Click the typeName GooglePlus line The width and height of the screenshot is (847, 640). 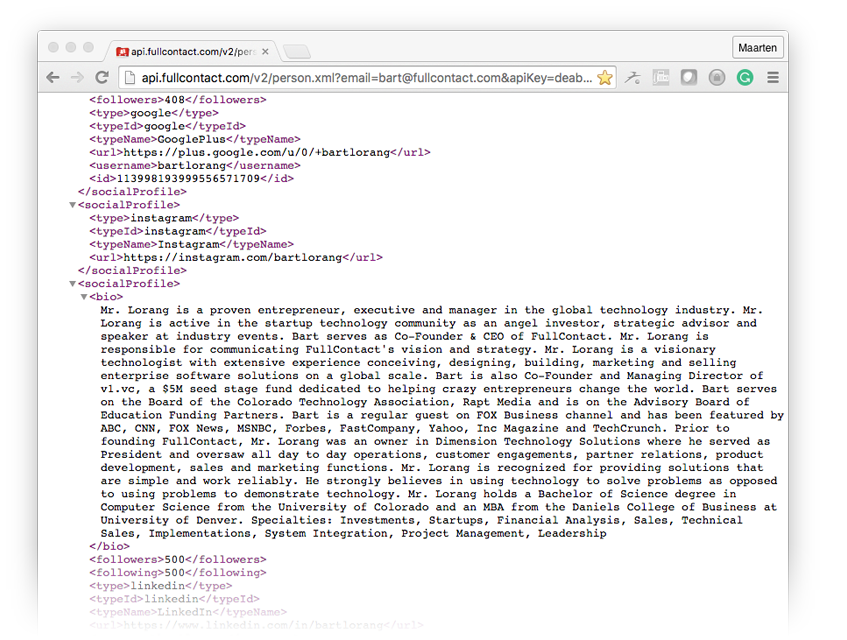(195, 139)
